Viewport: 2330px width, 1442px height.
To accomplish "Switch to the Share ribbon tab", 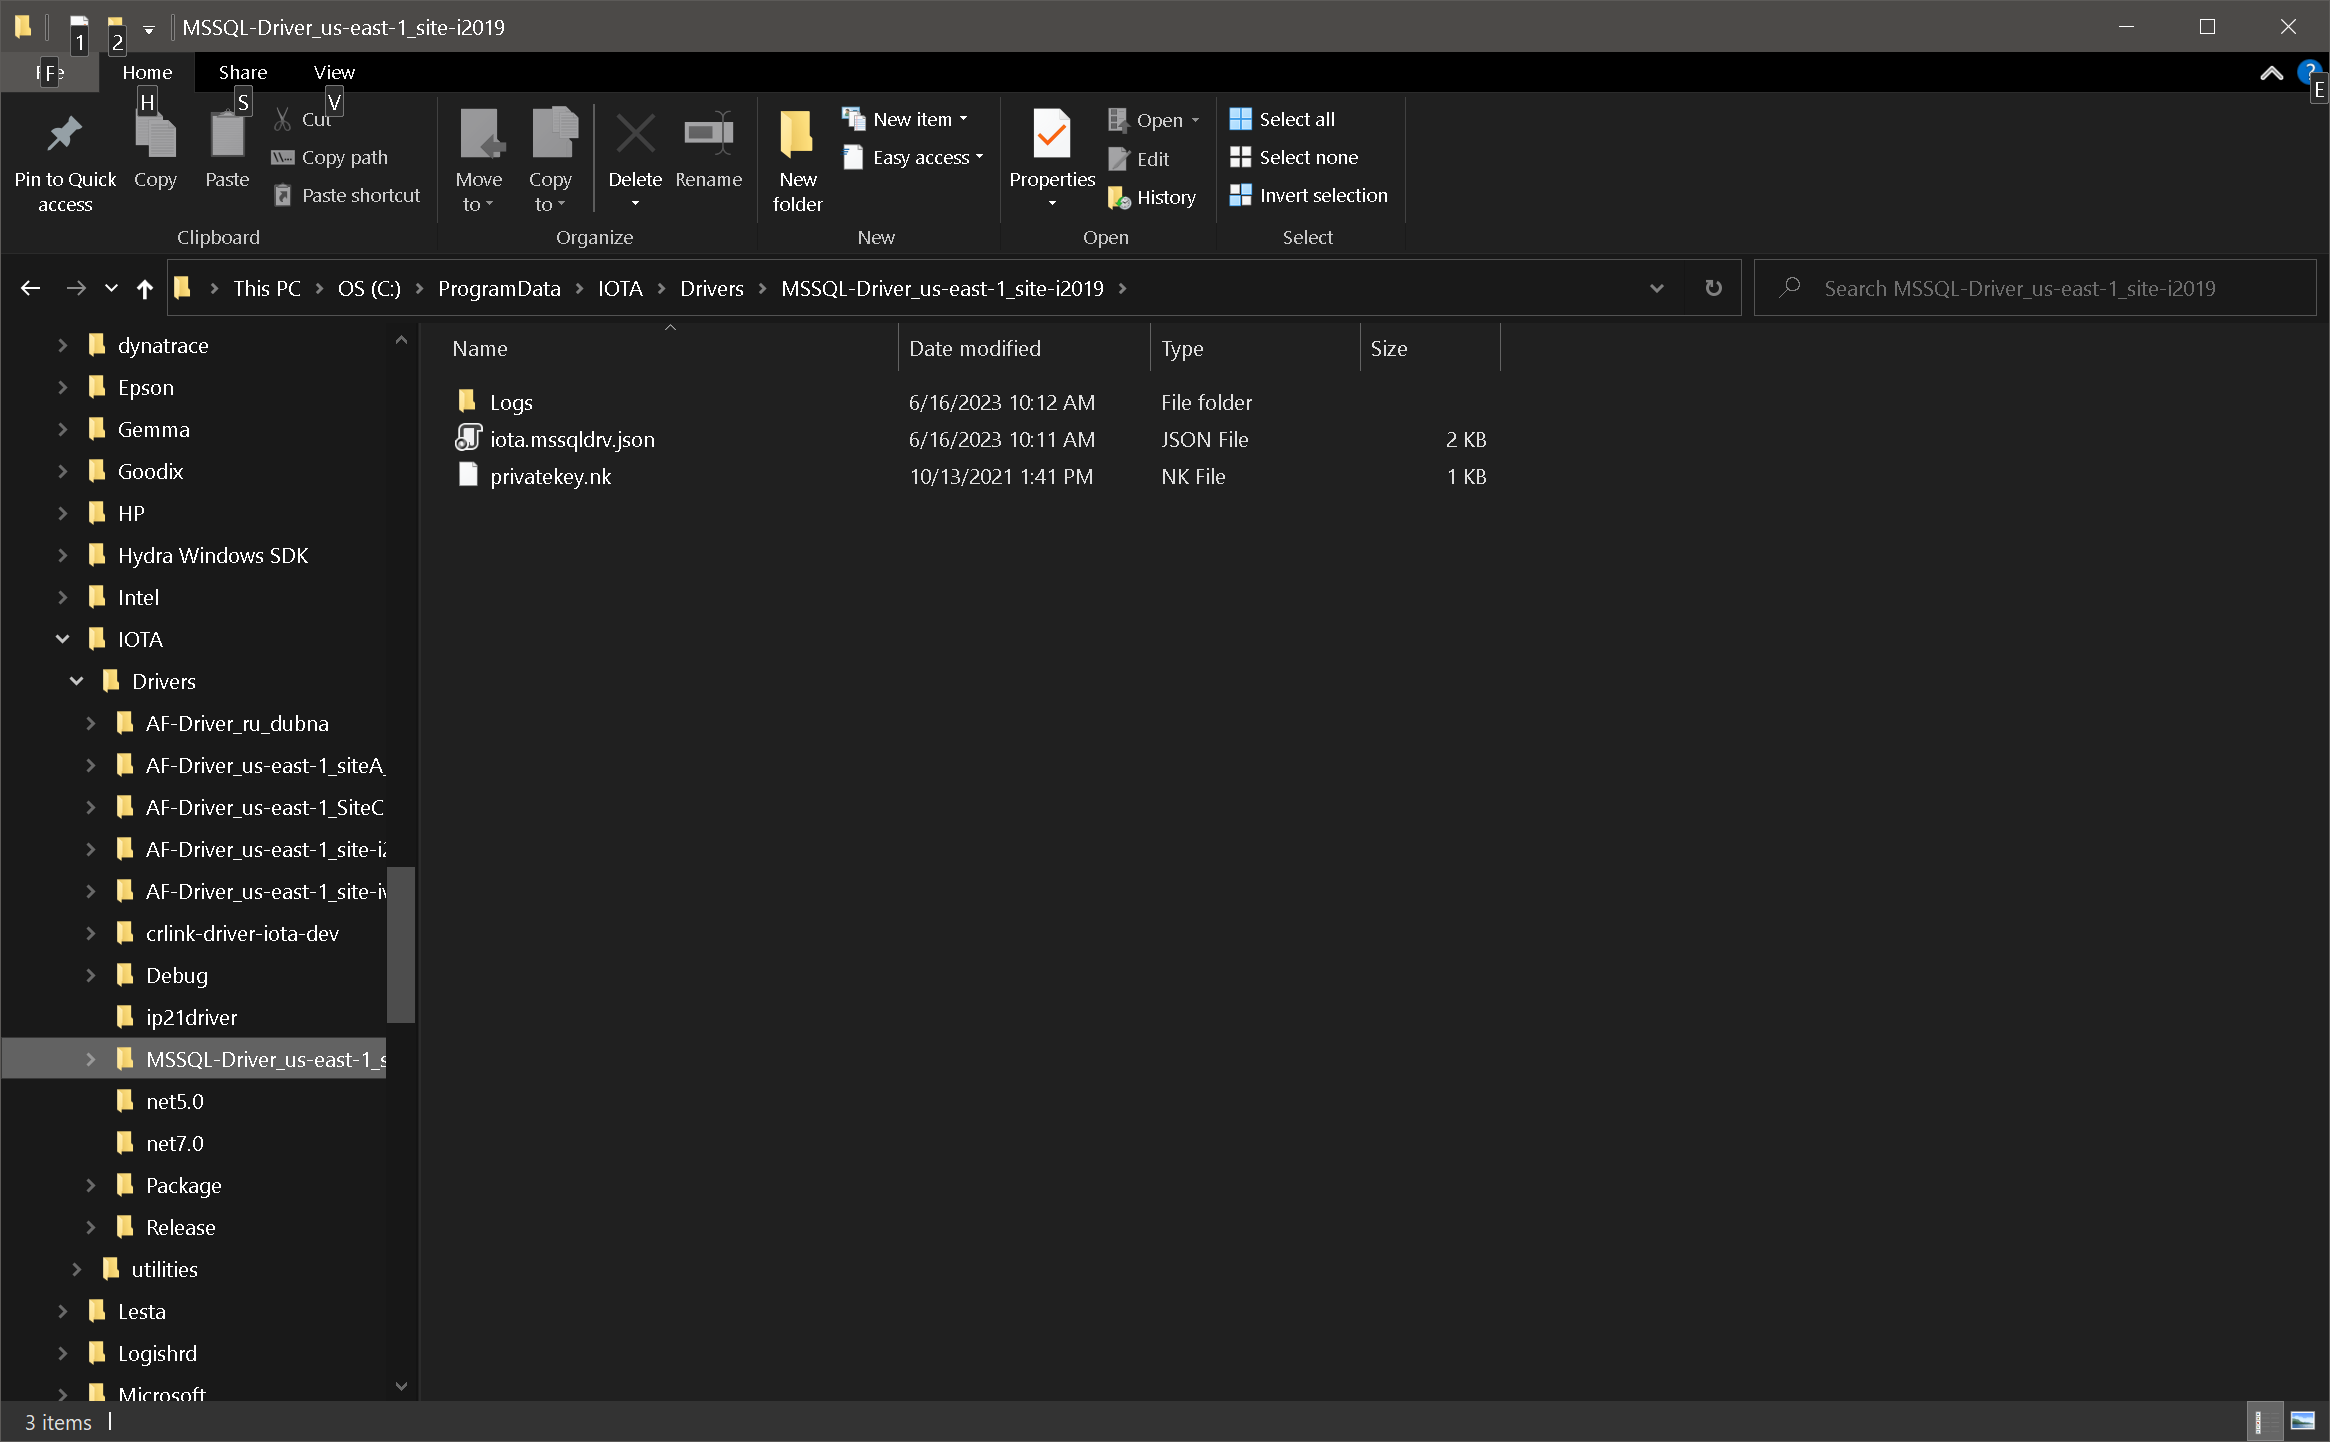I will coord(243,72).
